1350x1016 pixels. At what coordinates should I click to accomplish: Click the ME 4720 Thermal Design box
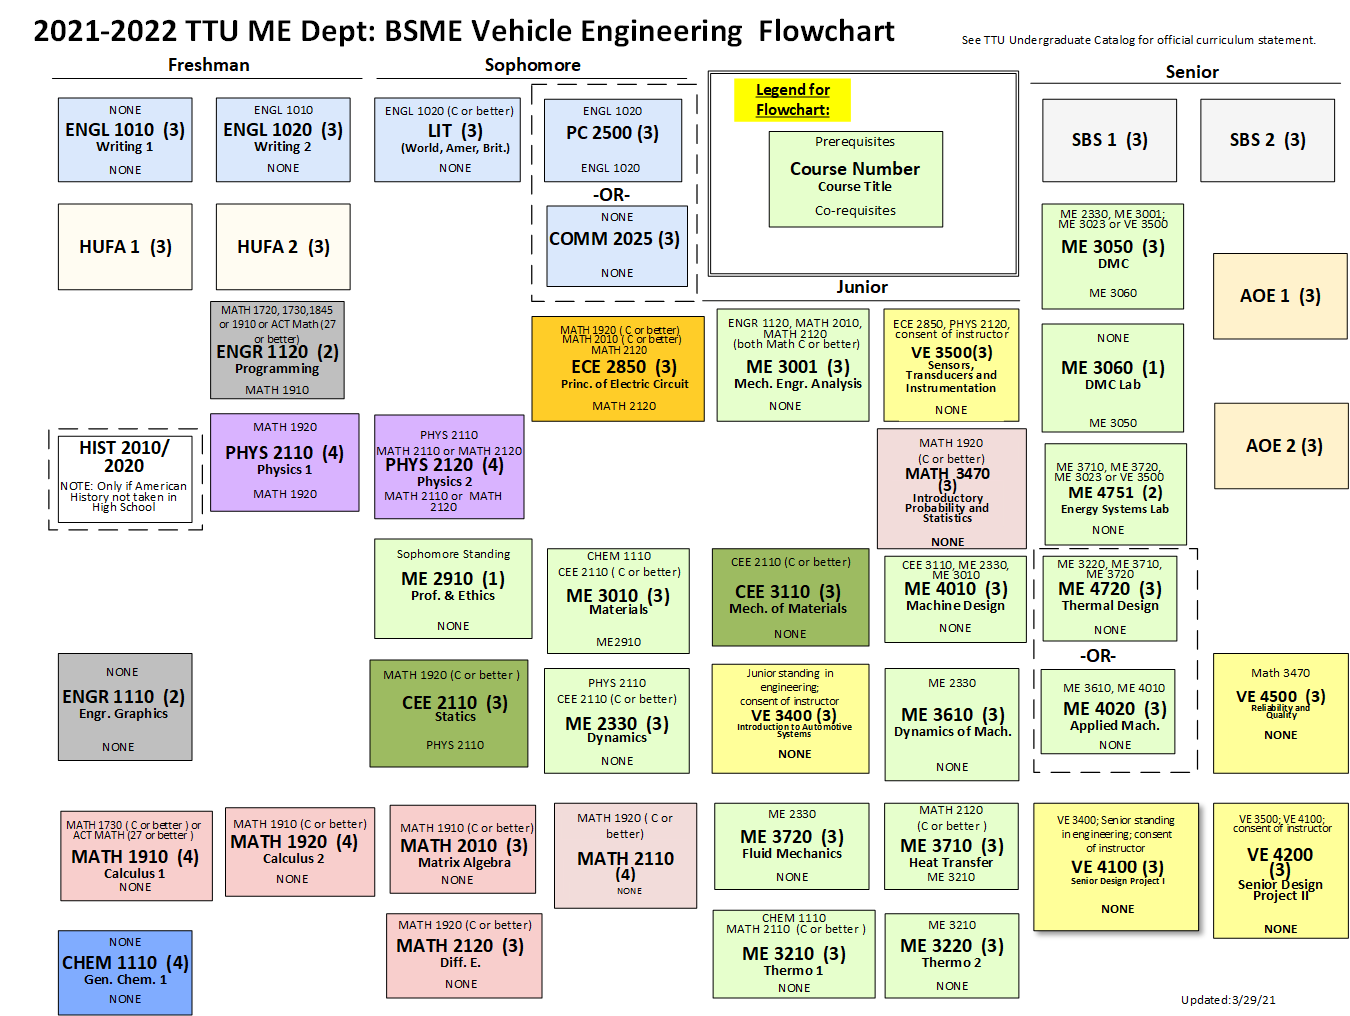tap(1110, 597)
